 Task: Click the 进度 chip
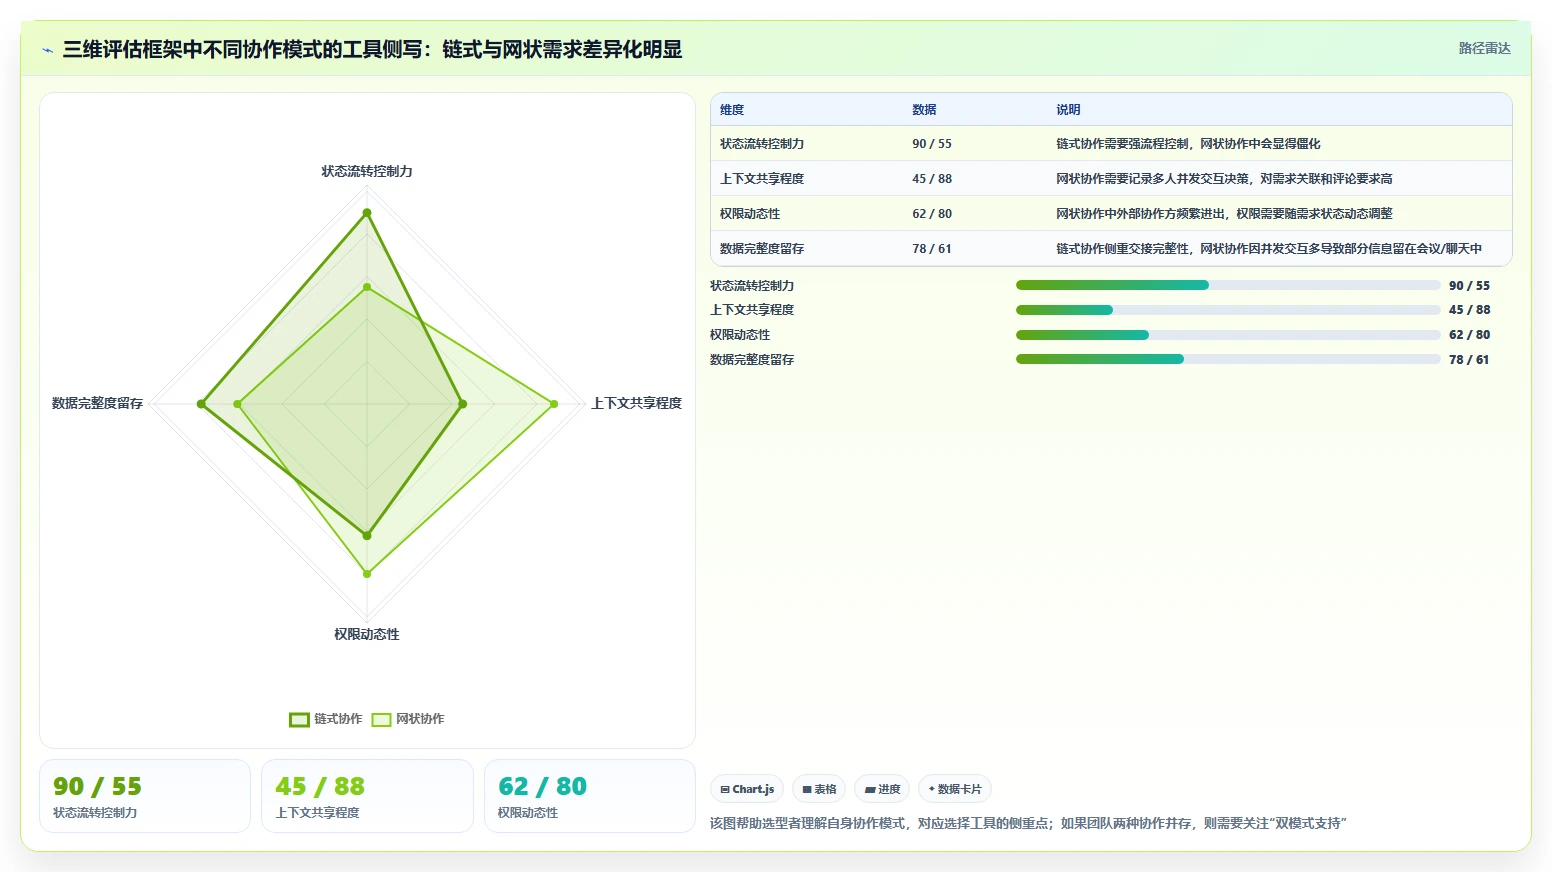(882, 789)
